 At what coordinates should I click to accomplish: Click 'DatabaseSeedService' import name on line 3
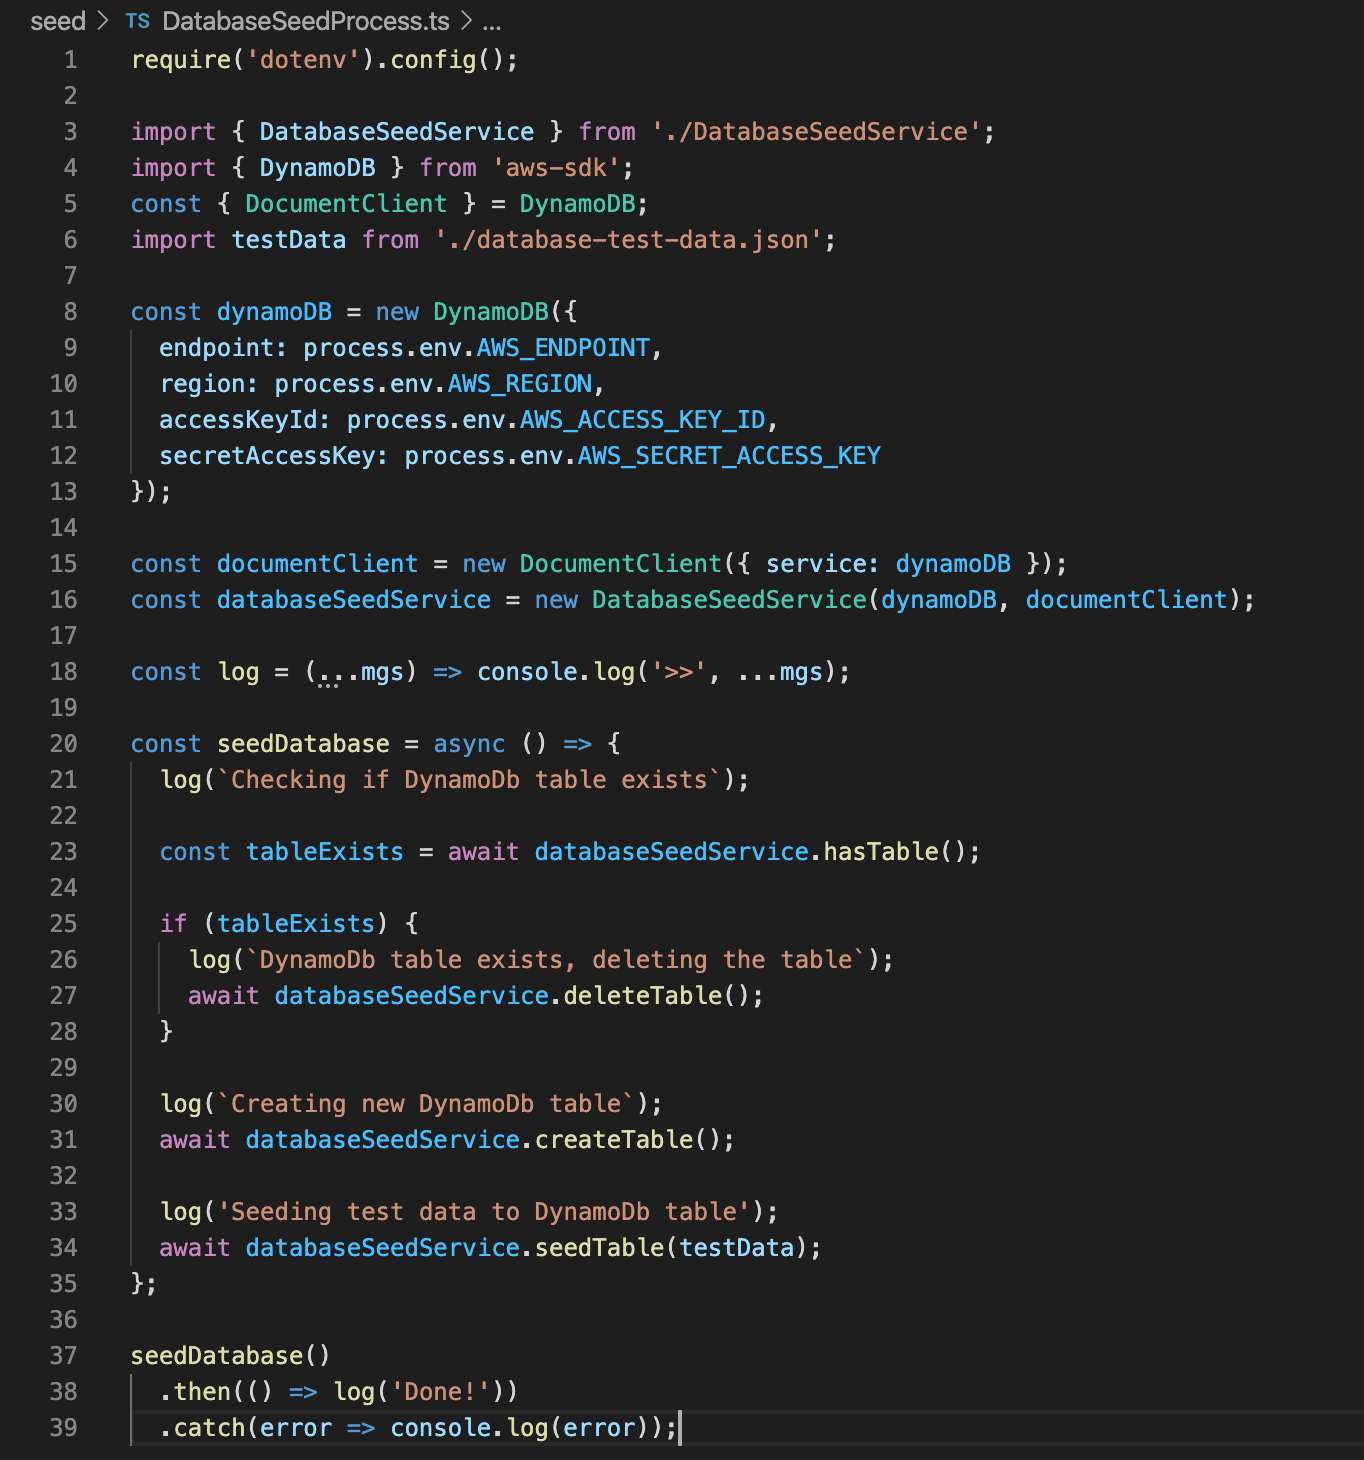(397, 132)
